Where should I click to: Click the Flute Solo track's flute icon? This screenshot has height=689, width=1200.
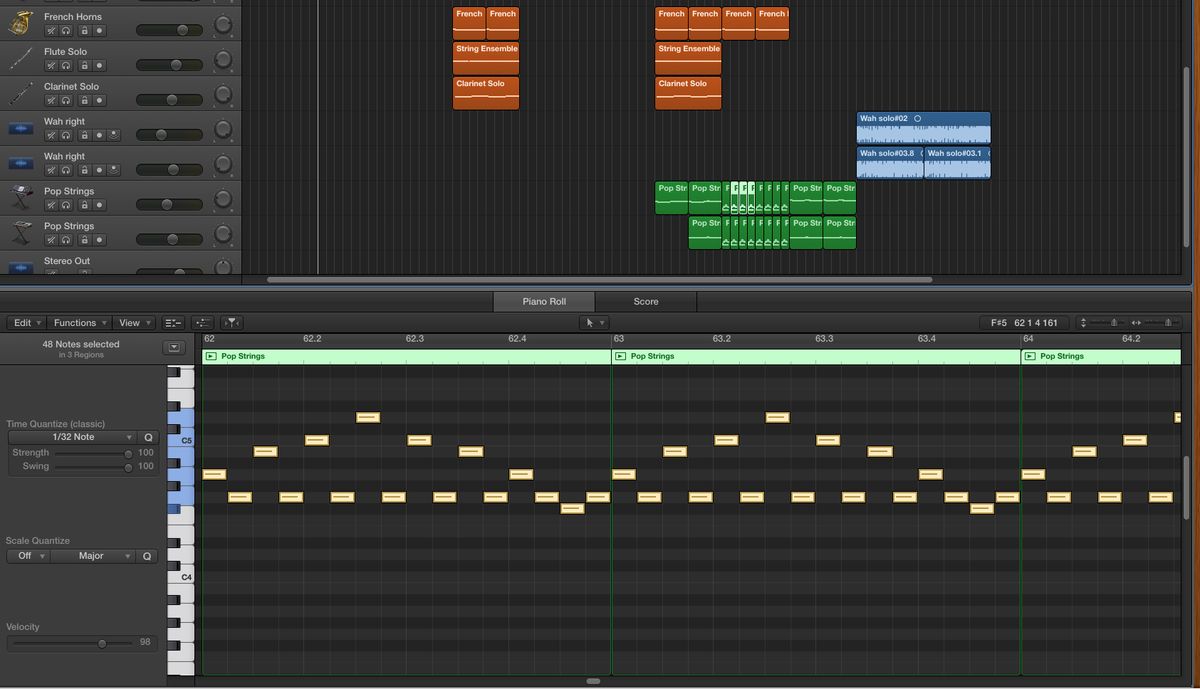(19, 57)
